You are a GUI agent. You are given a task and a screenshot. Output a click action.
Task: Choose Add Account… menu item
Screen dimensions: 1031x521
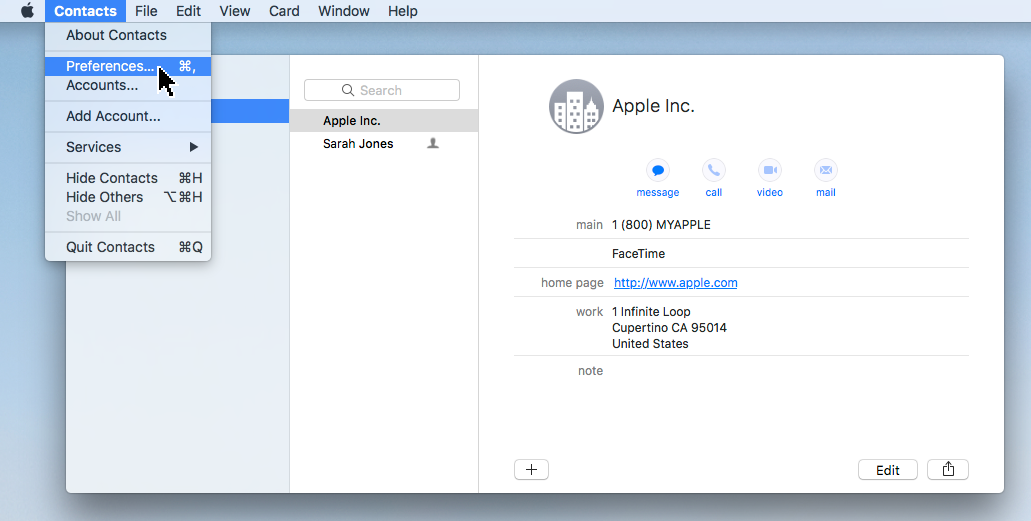point(113,116)
